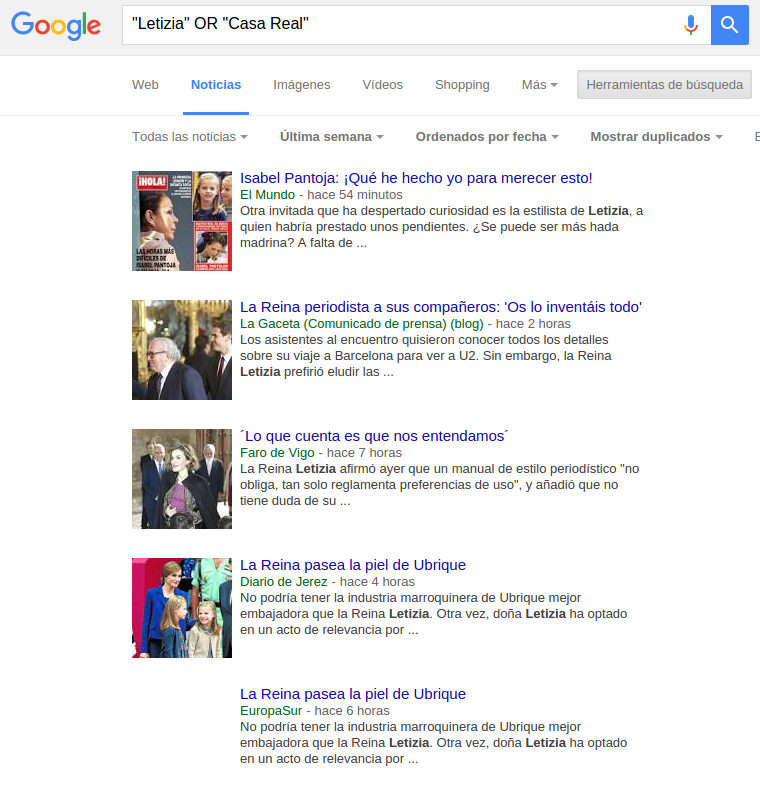
Task: Expand the Mostrar duplicados dropdown
Action: click(656, 137)
